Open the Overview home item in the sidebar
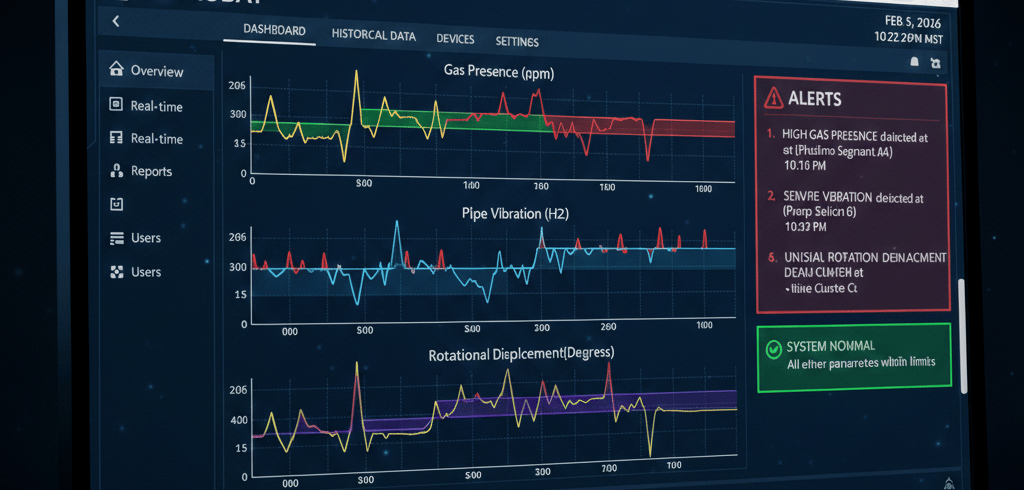 click(156, 71)
